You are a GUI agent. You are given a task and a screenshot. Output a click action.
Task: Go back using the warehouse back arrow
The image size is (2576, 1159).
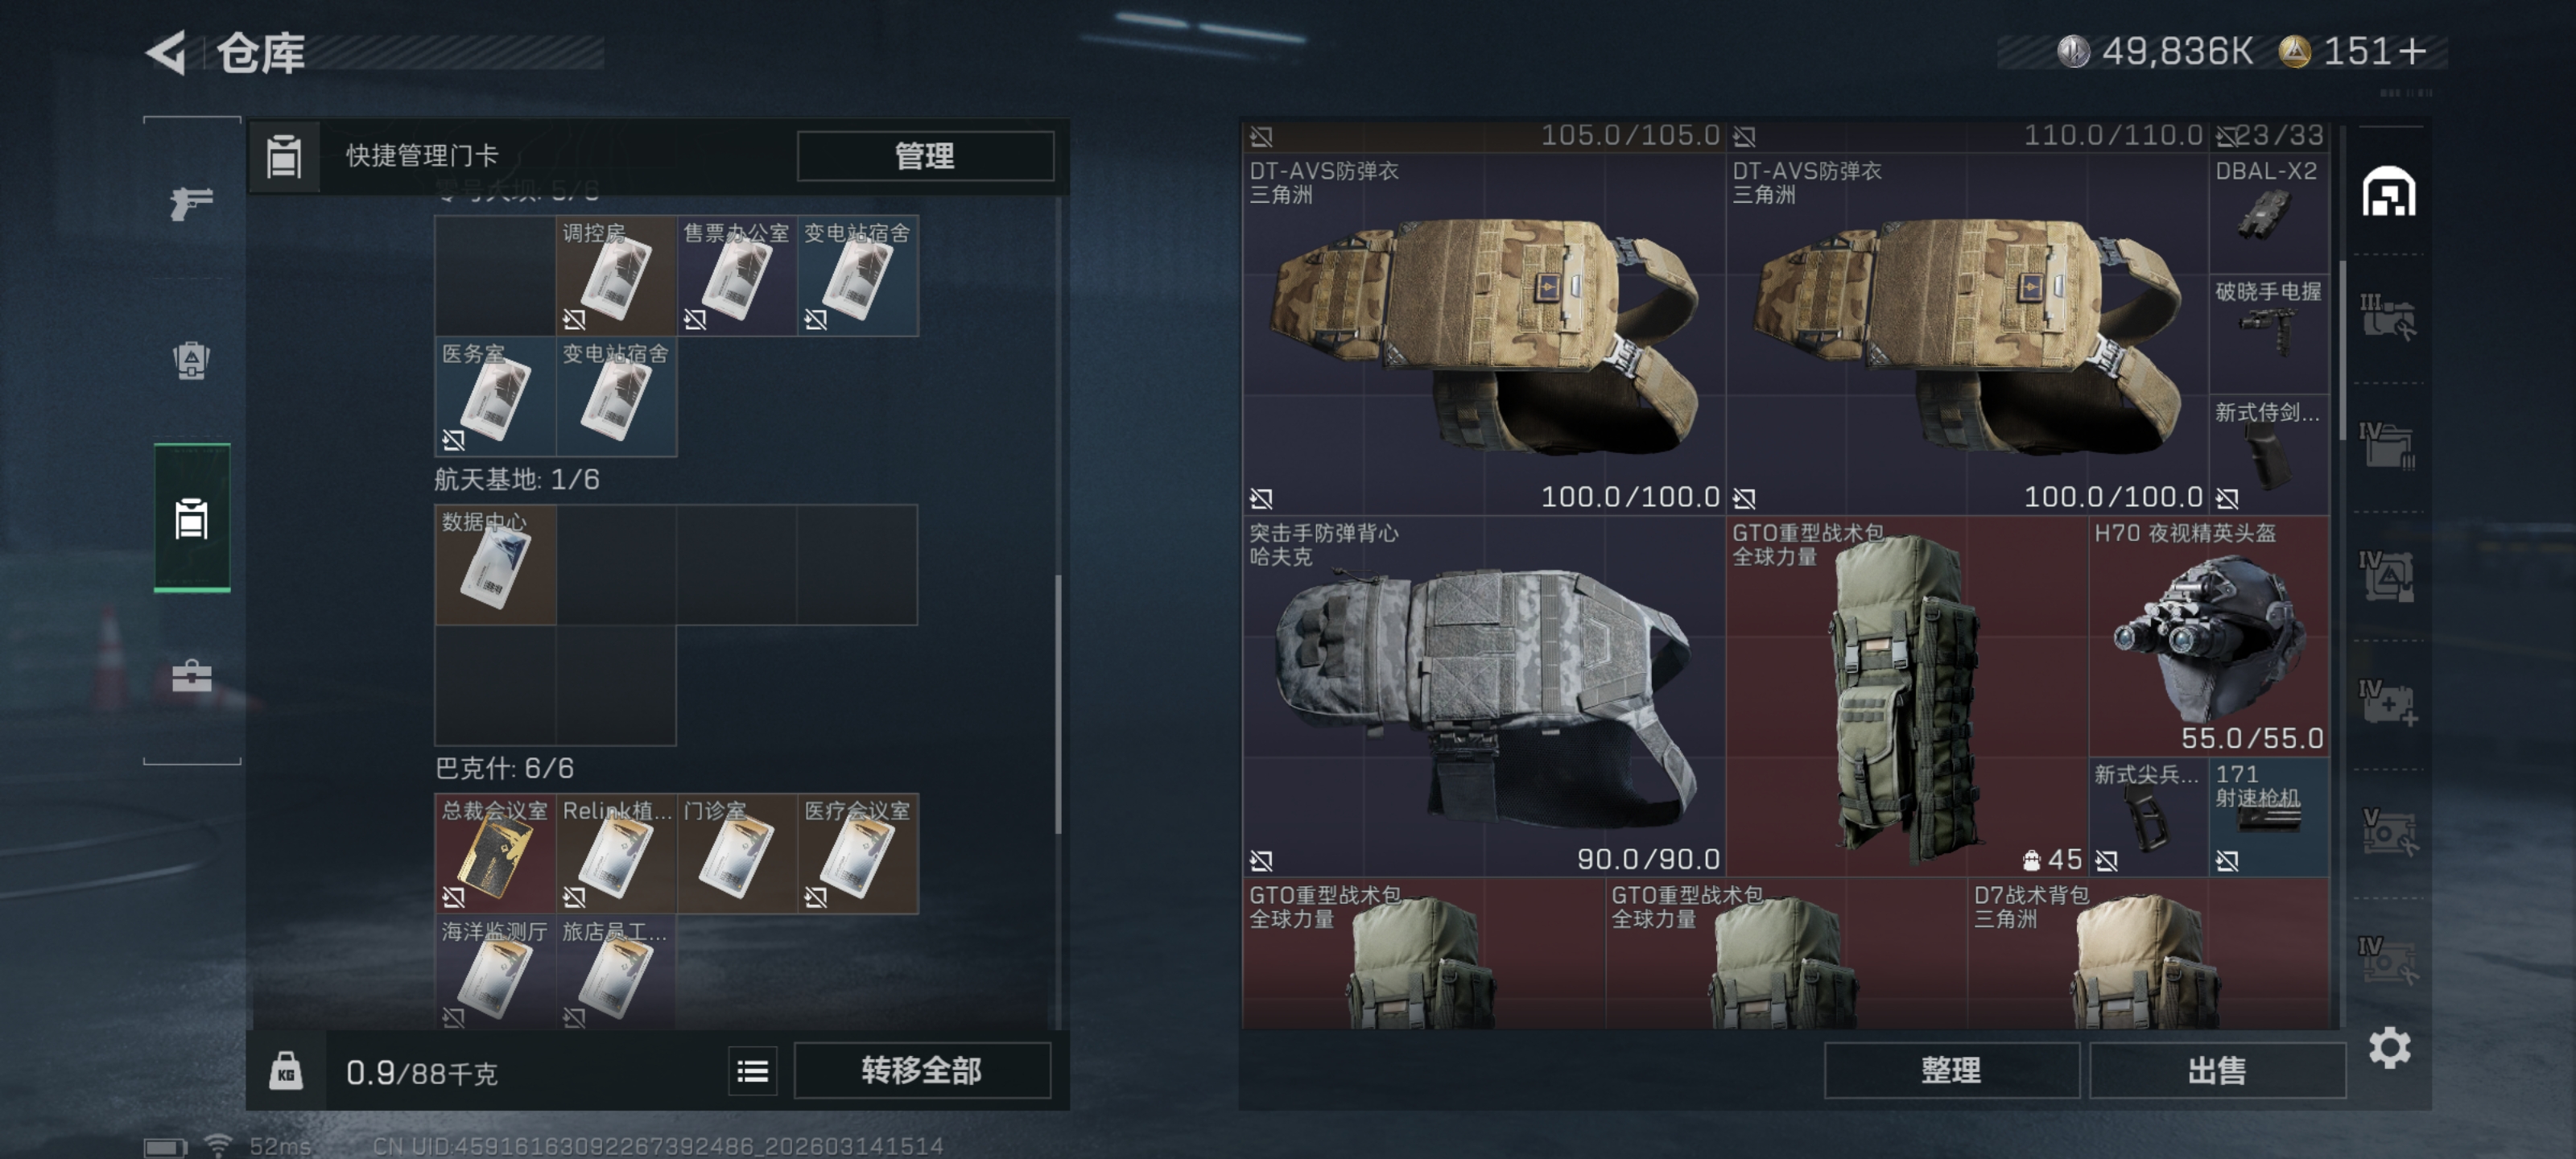tap(167, 53)
